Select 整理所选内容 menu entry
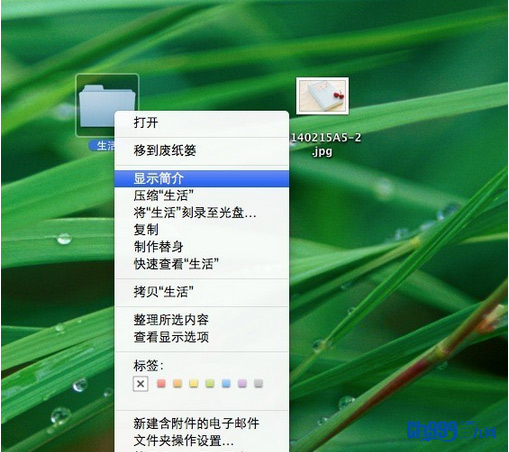This screenshot has width=509, height=452. point(202,320)
